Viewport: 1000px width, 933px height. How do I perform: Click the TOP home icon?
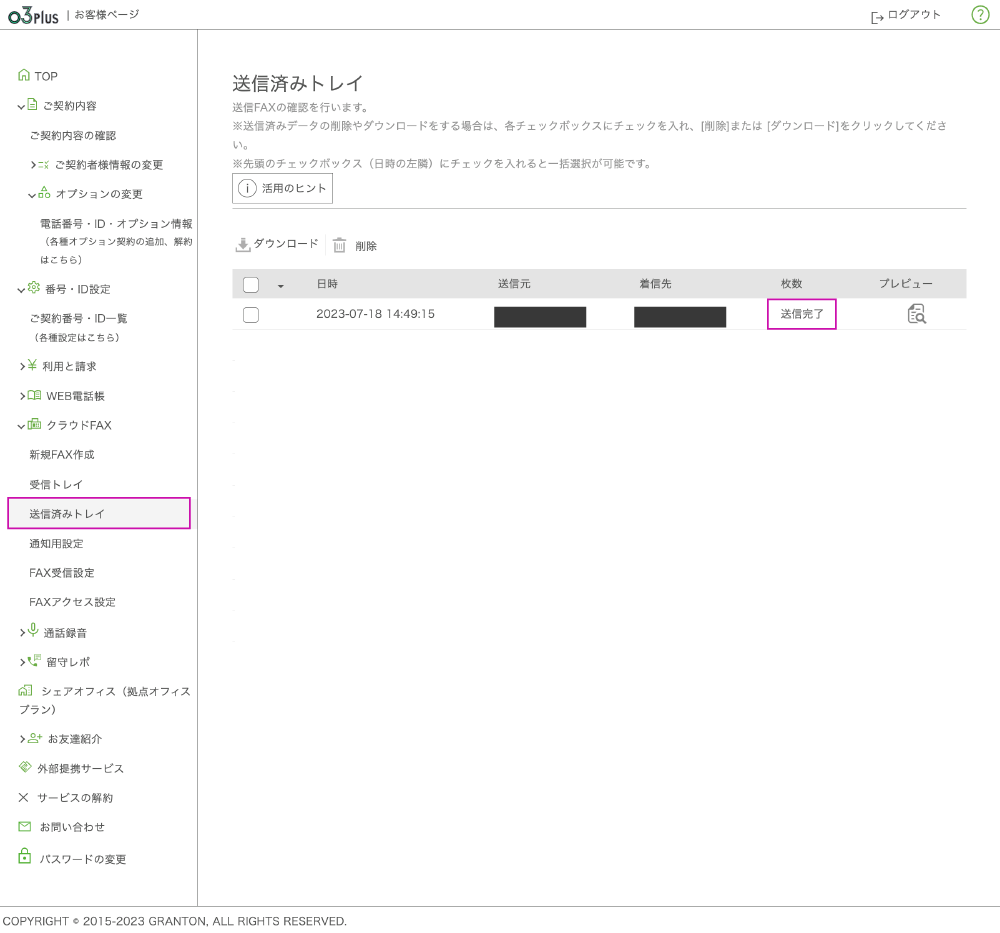[24, 75]
